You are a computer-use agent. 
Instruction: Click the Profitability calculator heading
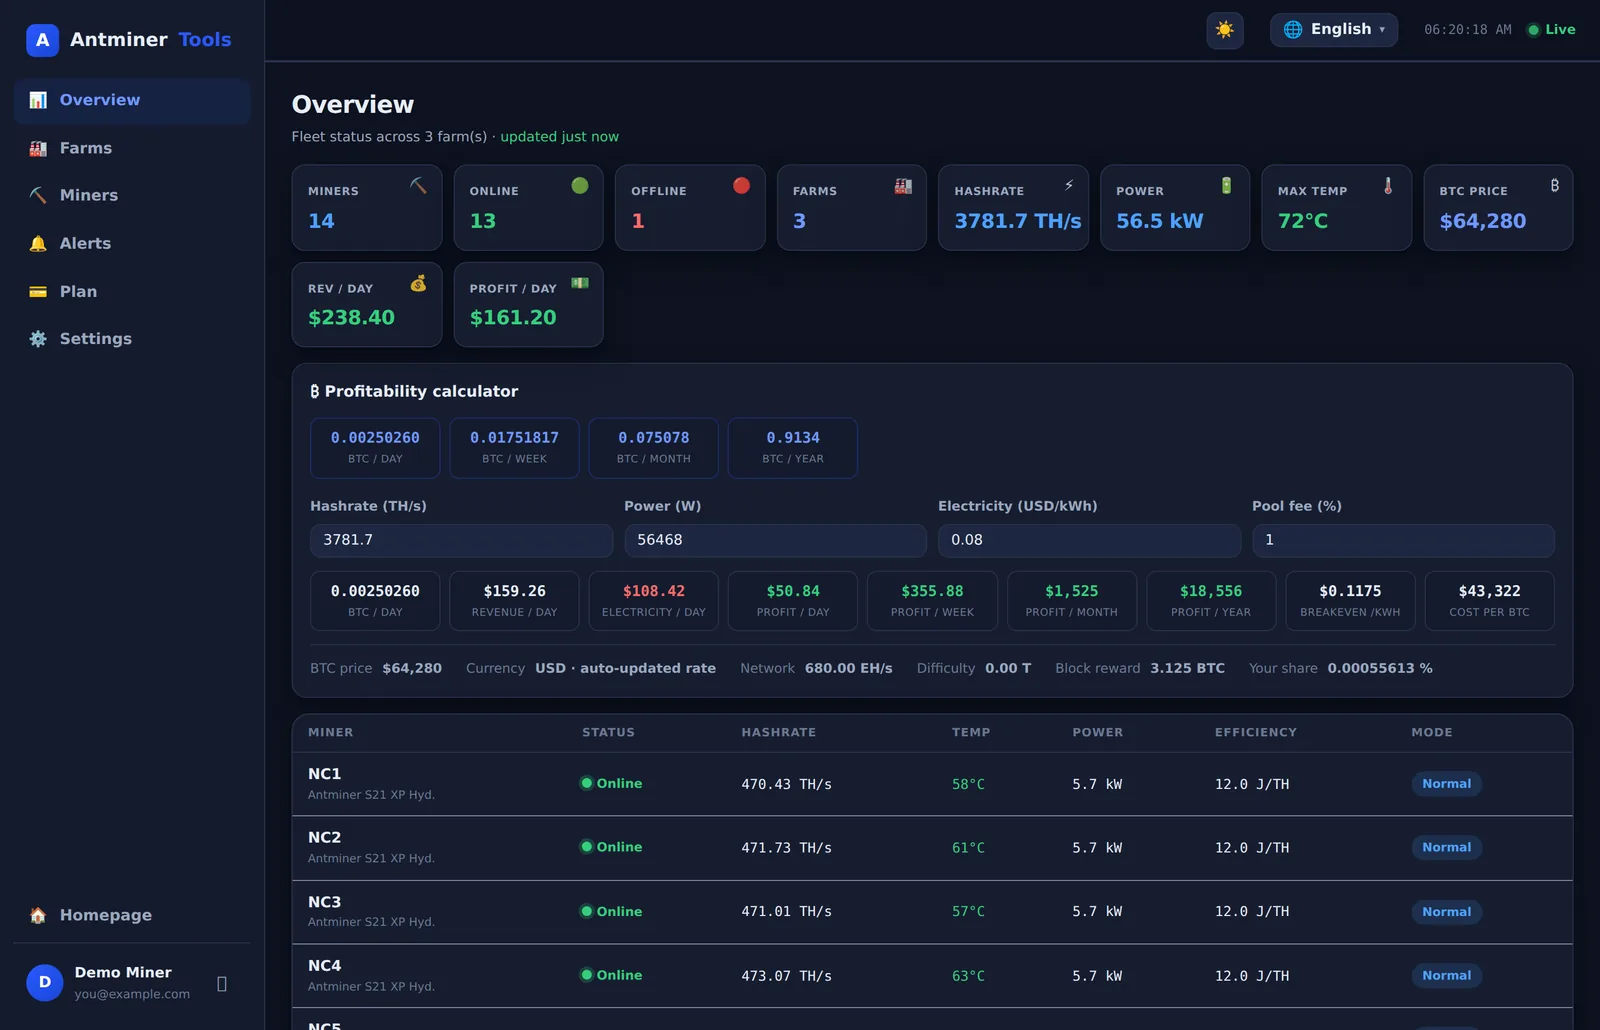(414, 392)
